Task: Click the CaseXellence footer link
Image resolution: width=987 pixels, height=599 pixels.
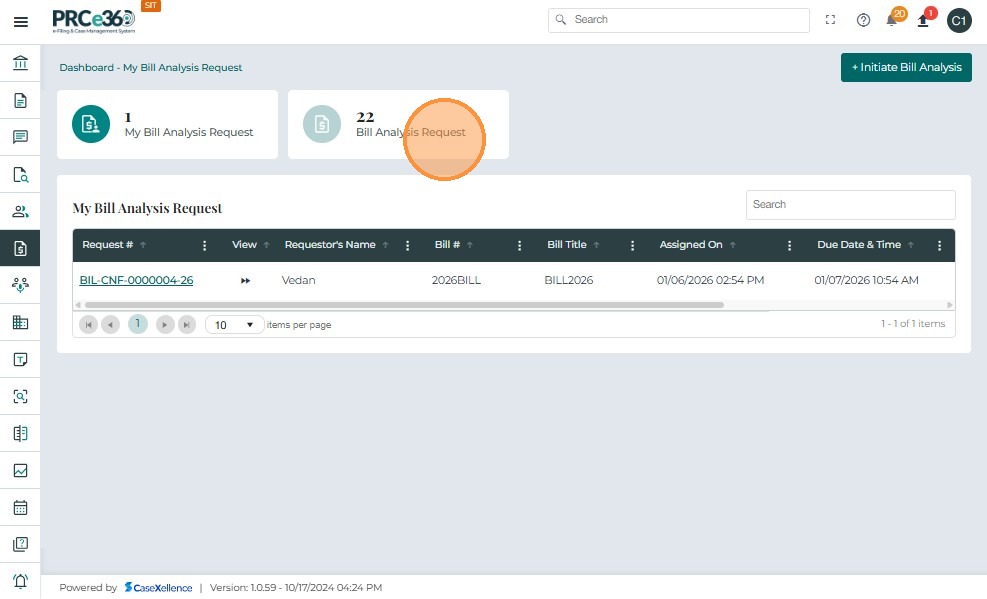Action: coord(159,588)
